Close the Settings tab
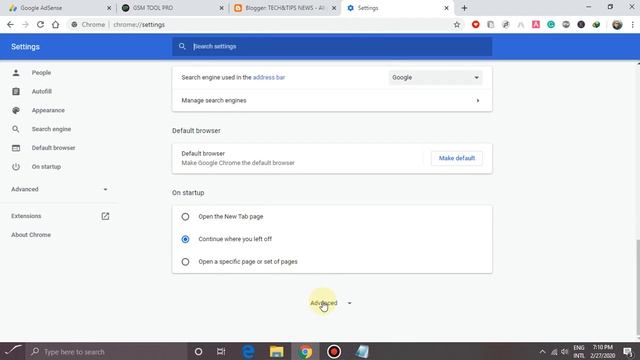The width and height of the screenshot is (640, 360). click(447, 8)
